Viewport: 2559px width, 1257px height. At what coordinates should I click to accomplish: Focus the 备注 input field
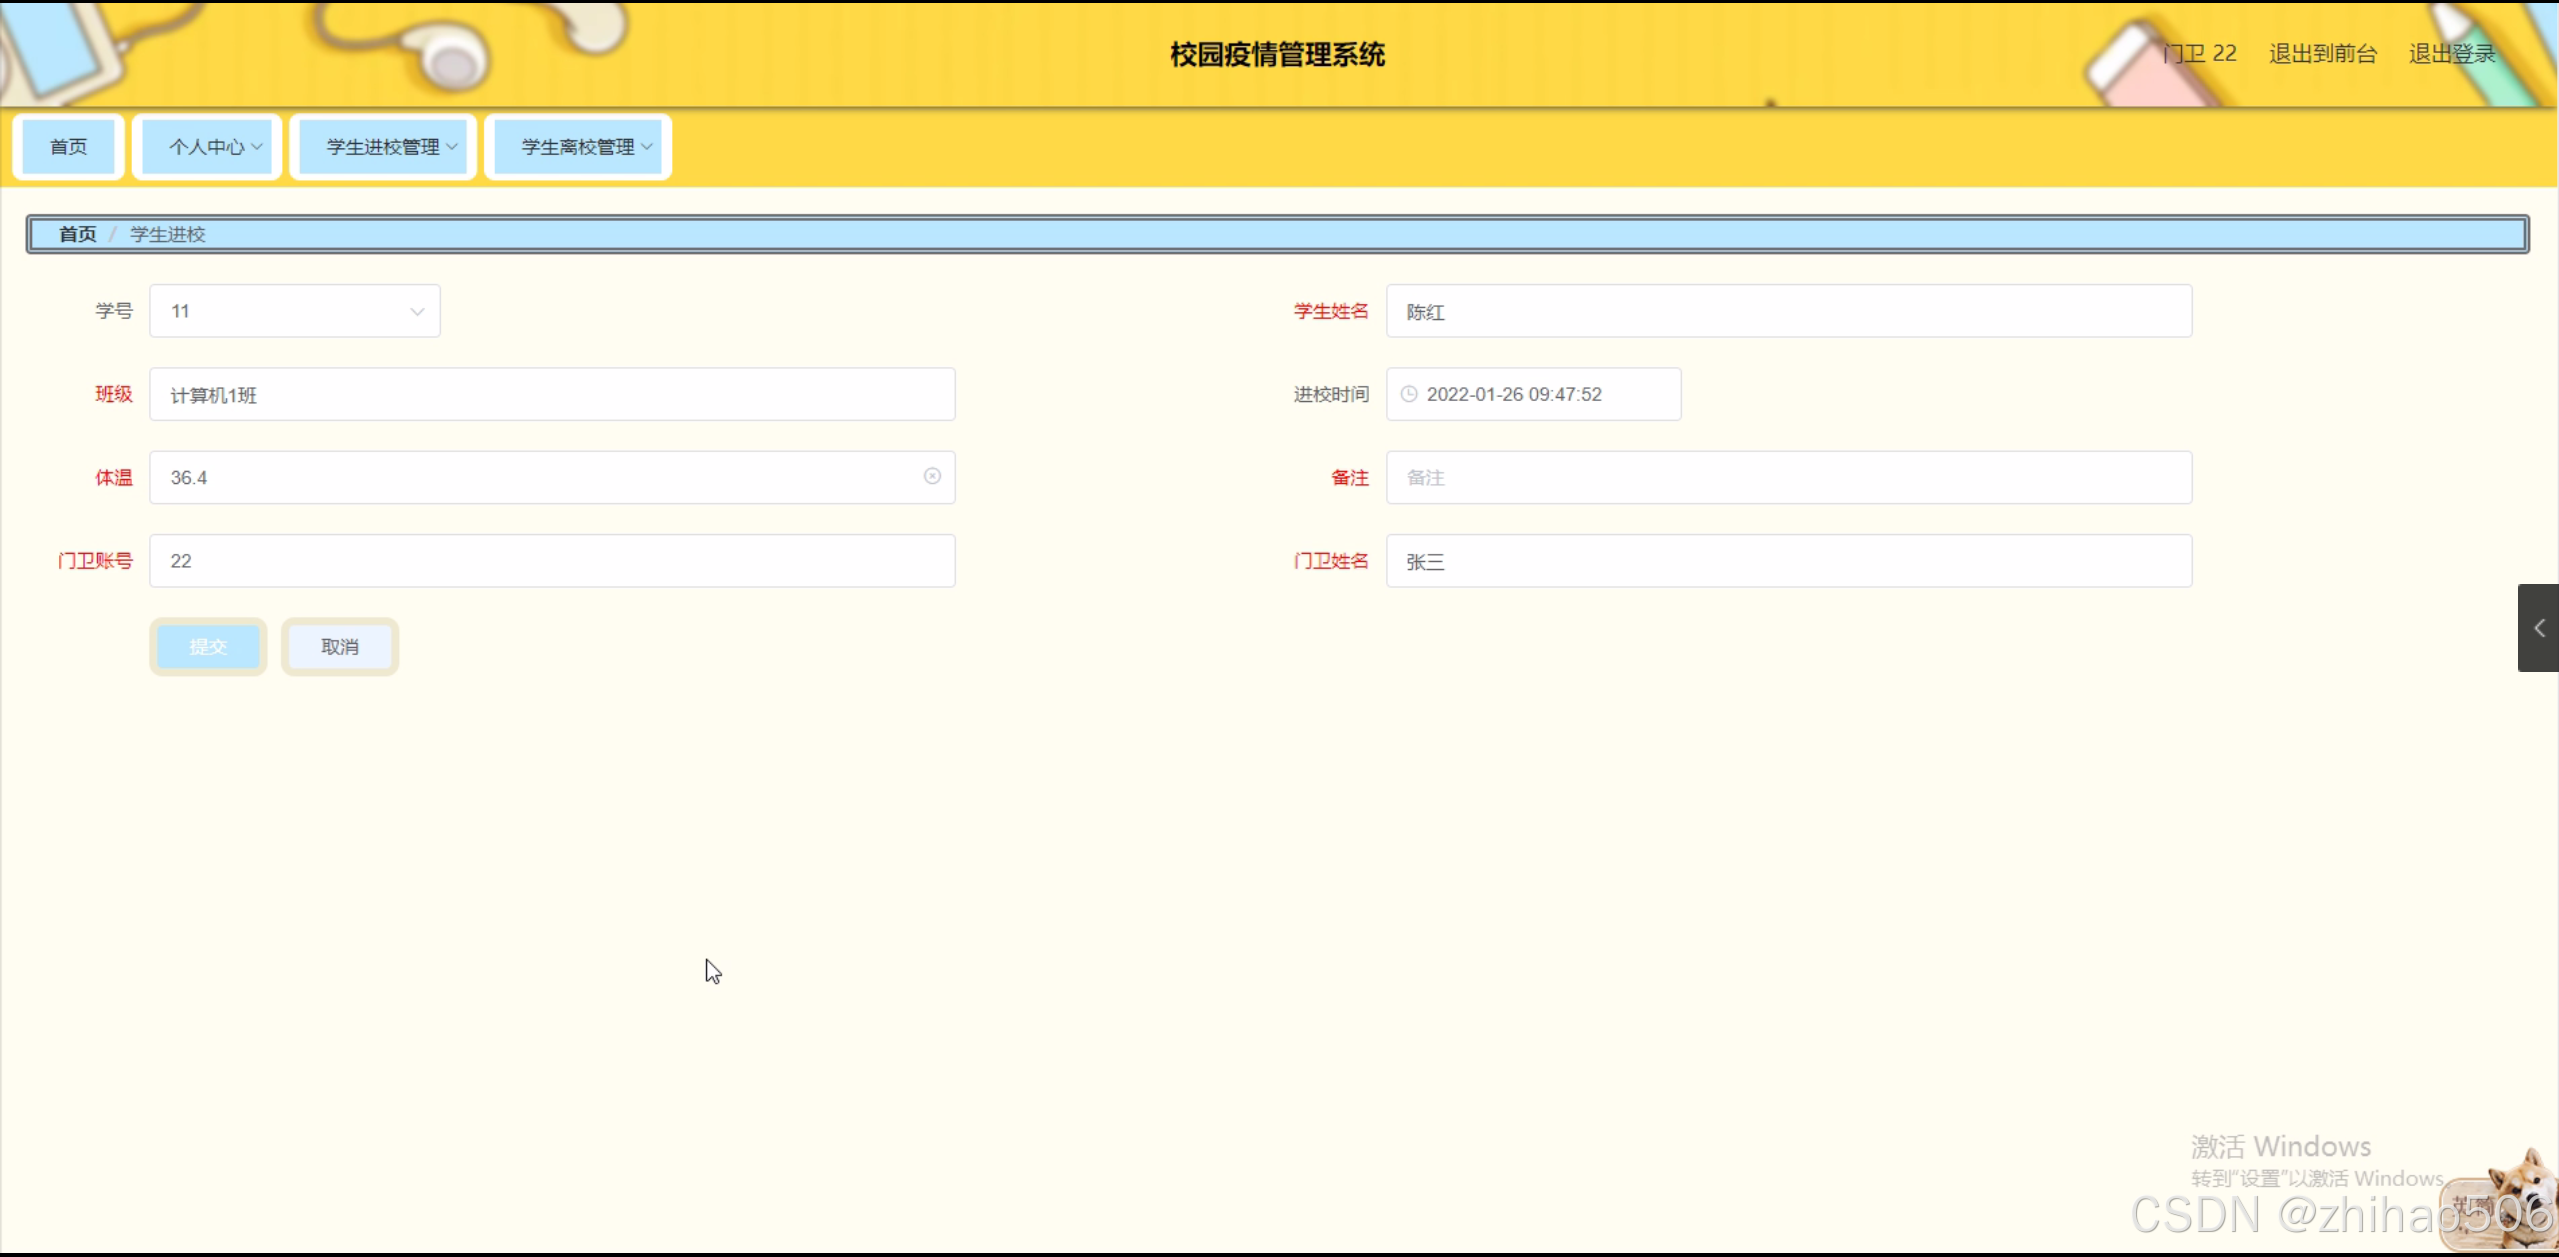pos(1788,478)
